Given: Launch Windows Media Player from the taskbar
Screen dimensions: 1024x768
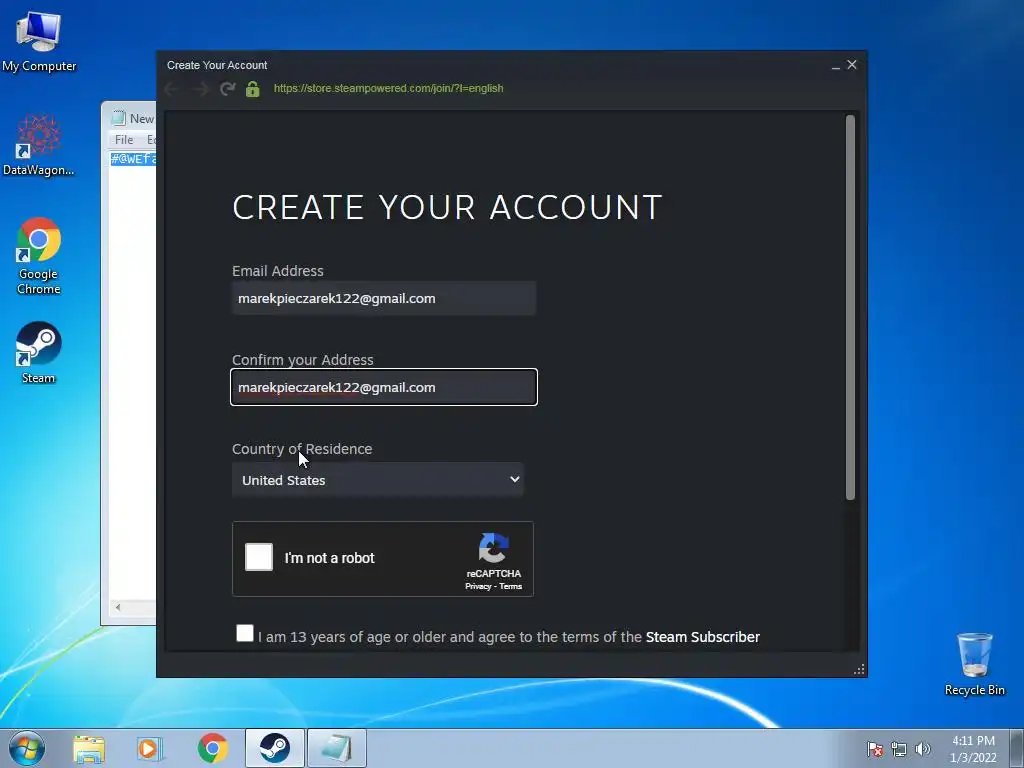Looking at the screenshot, I should tap(149, 748).
